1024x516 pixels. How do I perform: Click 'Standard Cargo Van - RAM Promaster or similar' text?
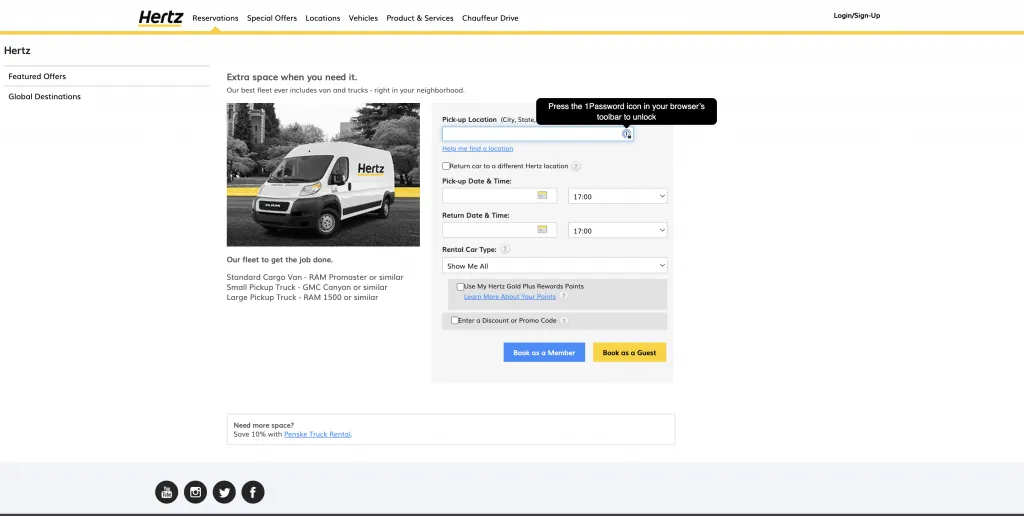click(x=315, y=277)
